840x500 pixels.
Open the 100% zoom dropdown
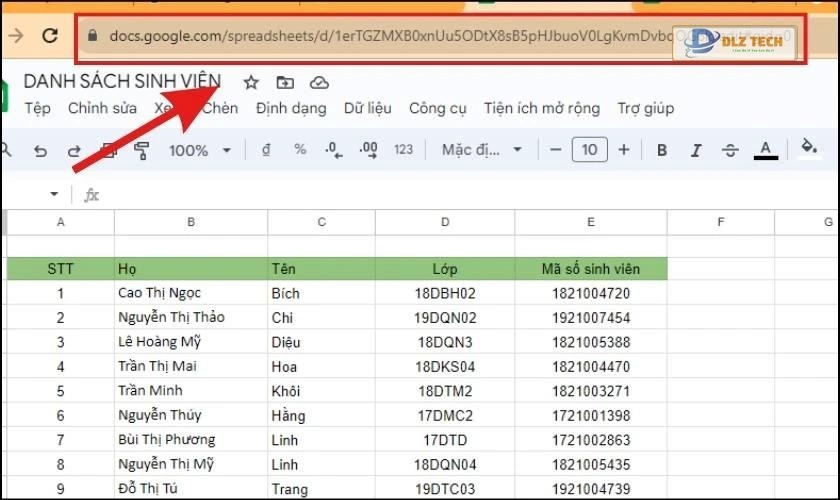click(x=199, y=151)
